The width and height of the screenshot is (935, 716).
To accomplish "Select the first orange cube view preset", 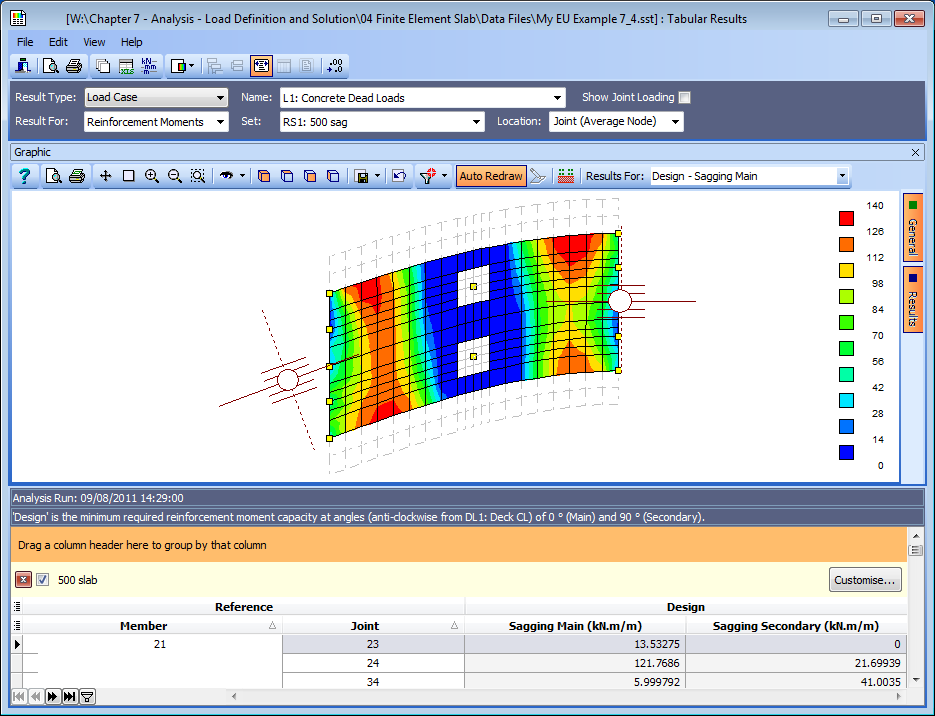I will [264, 176].
